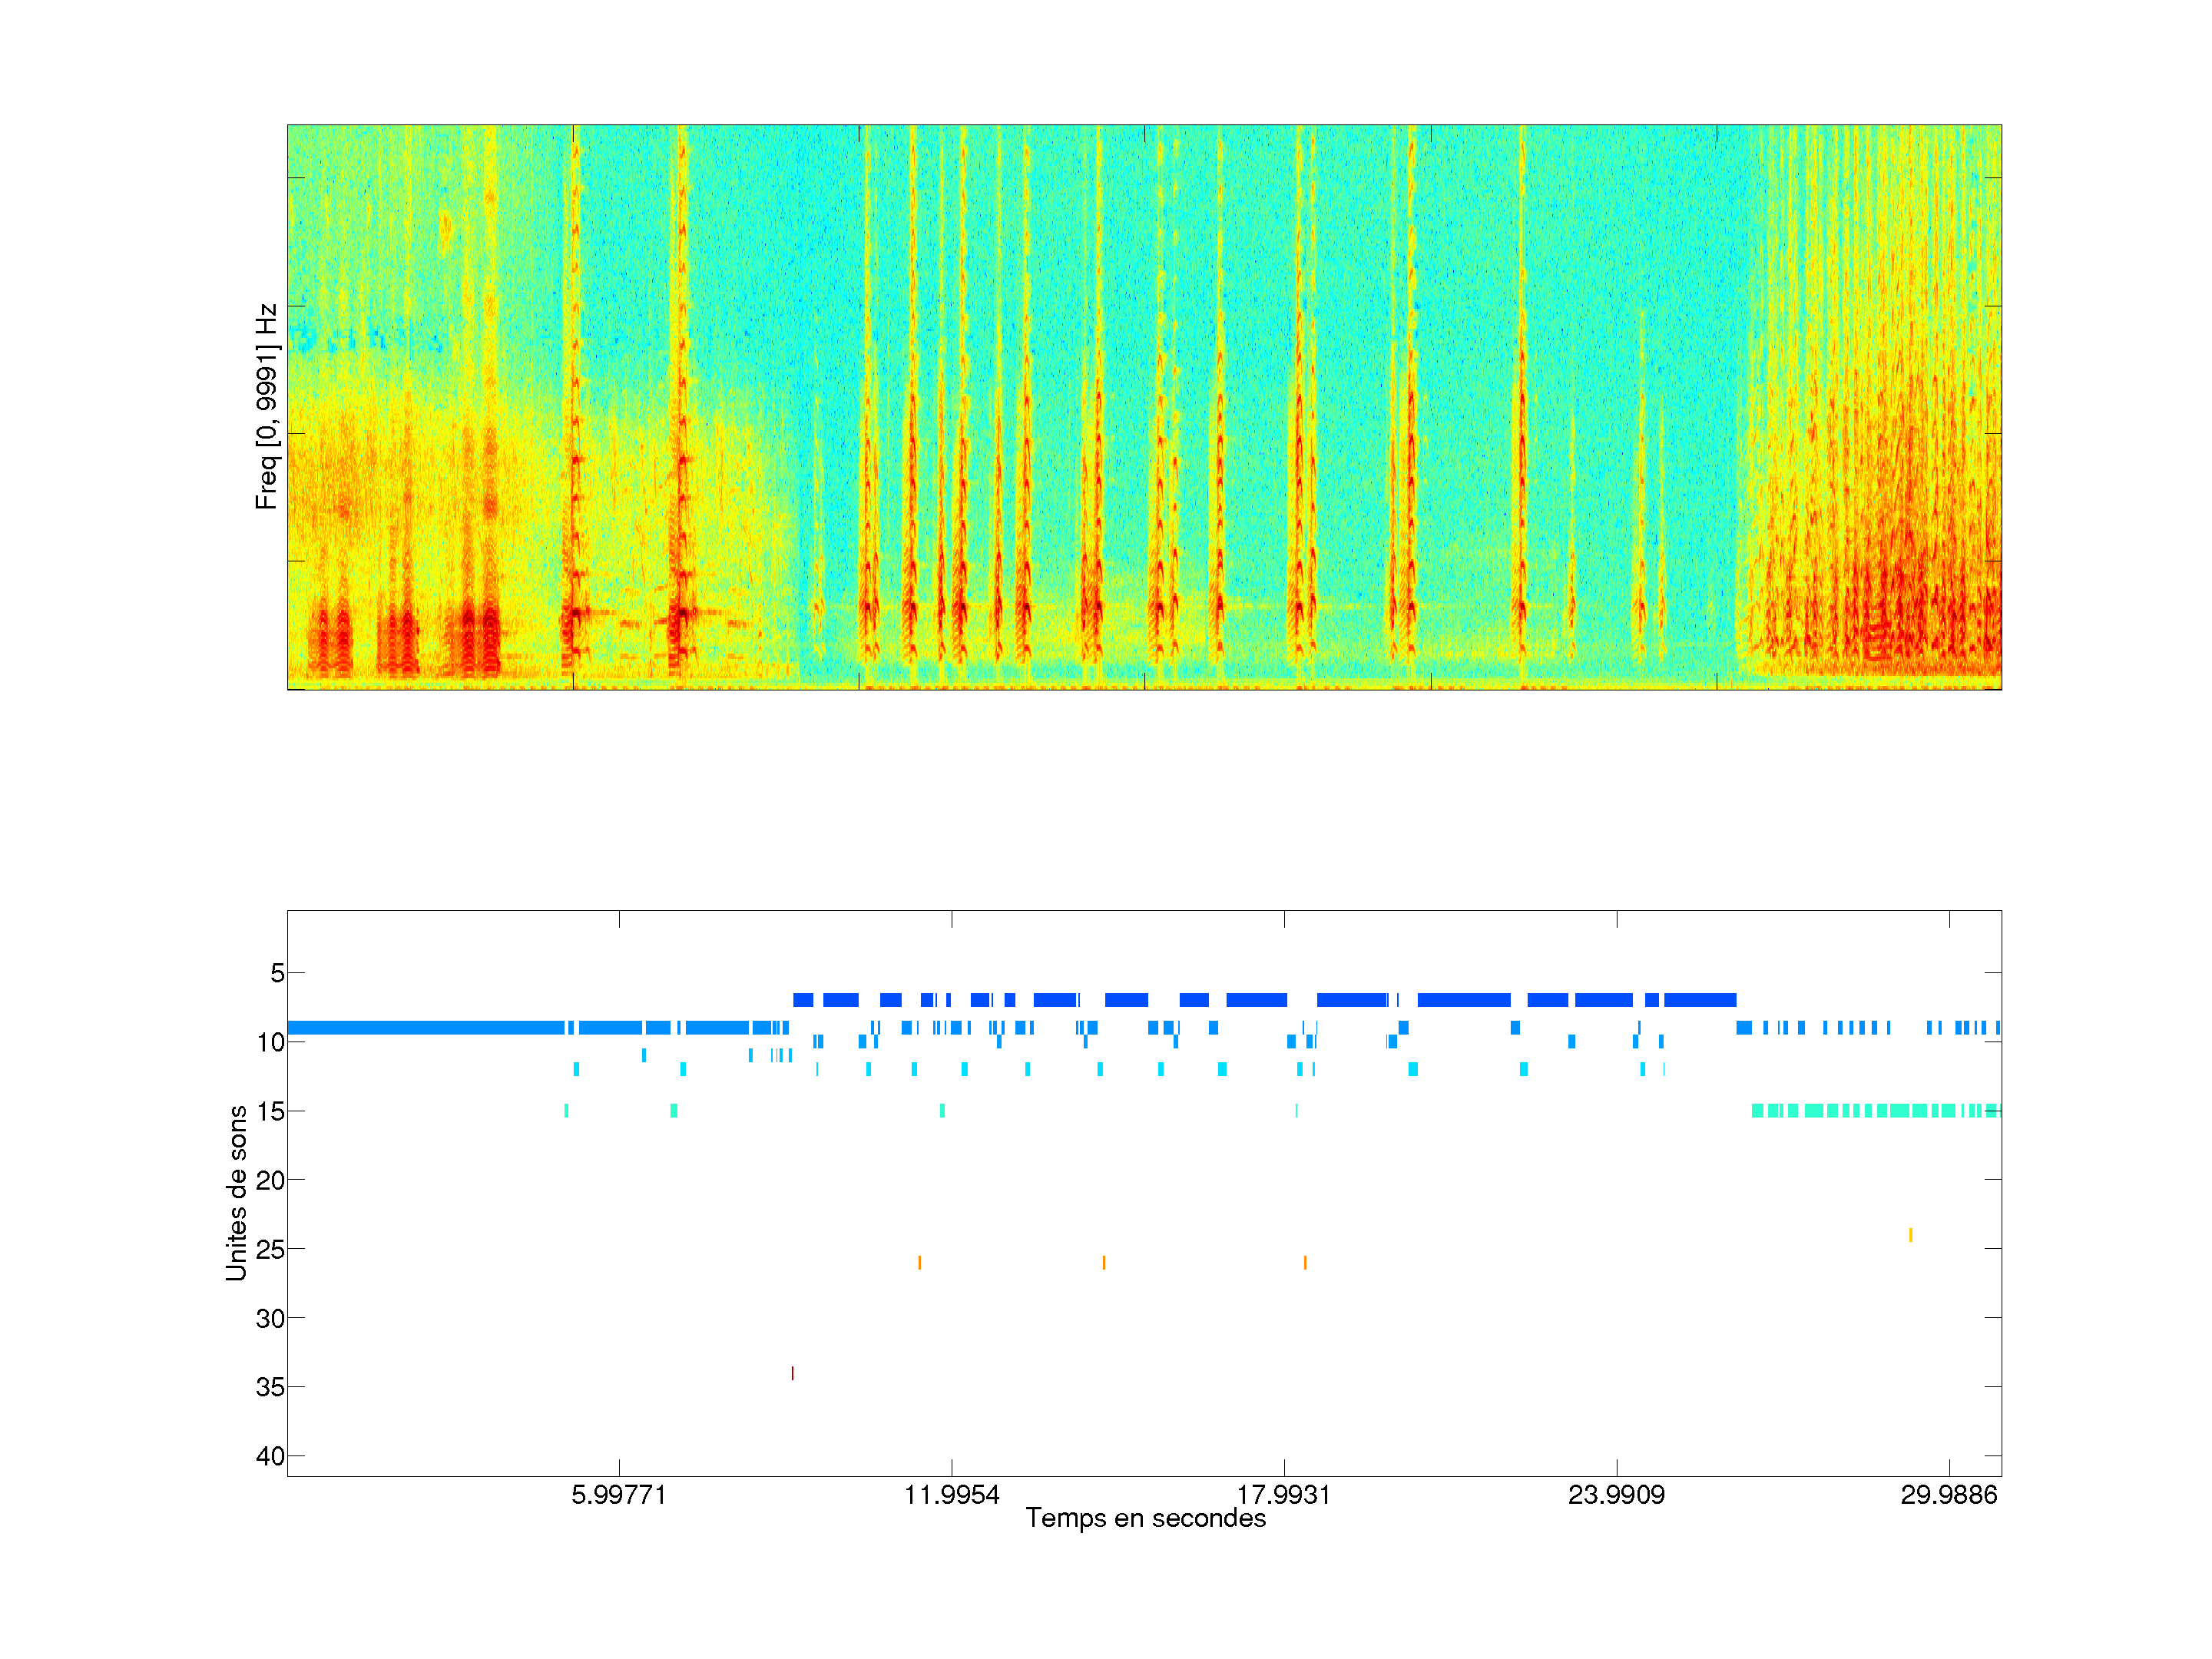Click the y-axis tick label 5
2212x1659 pixels.
[277, 973]
